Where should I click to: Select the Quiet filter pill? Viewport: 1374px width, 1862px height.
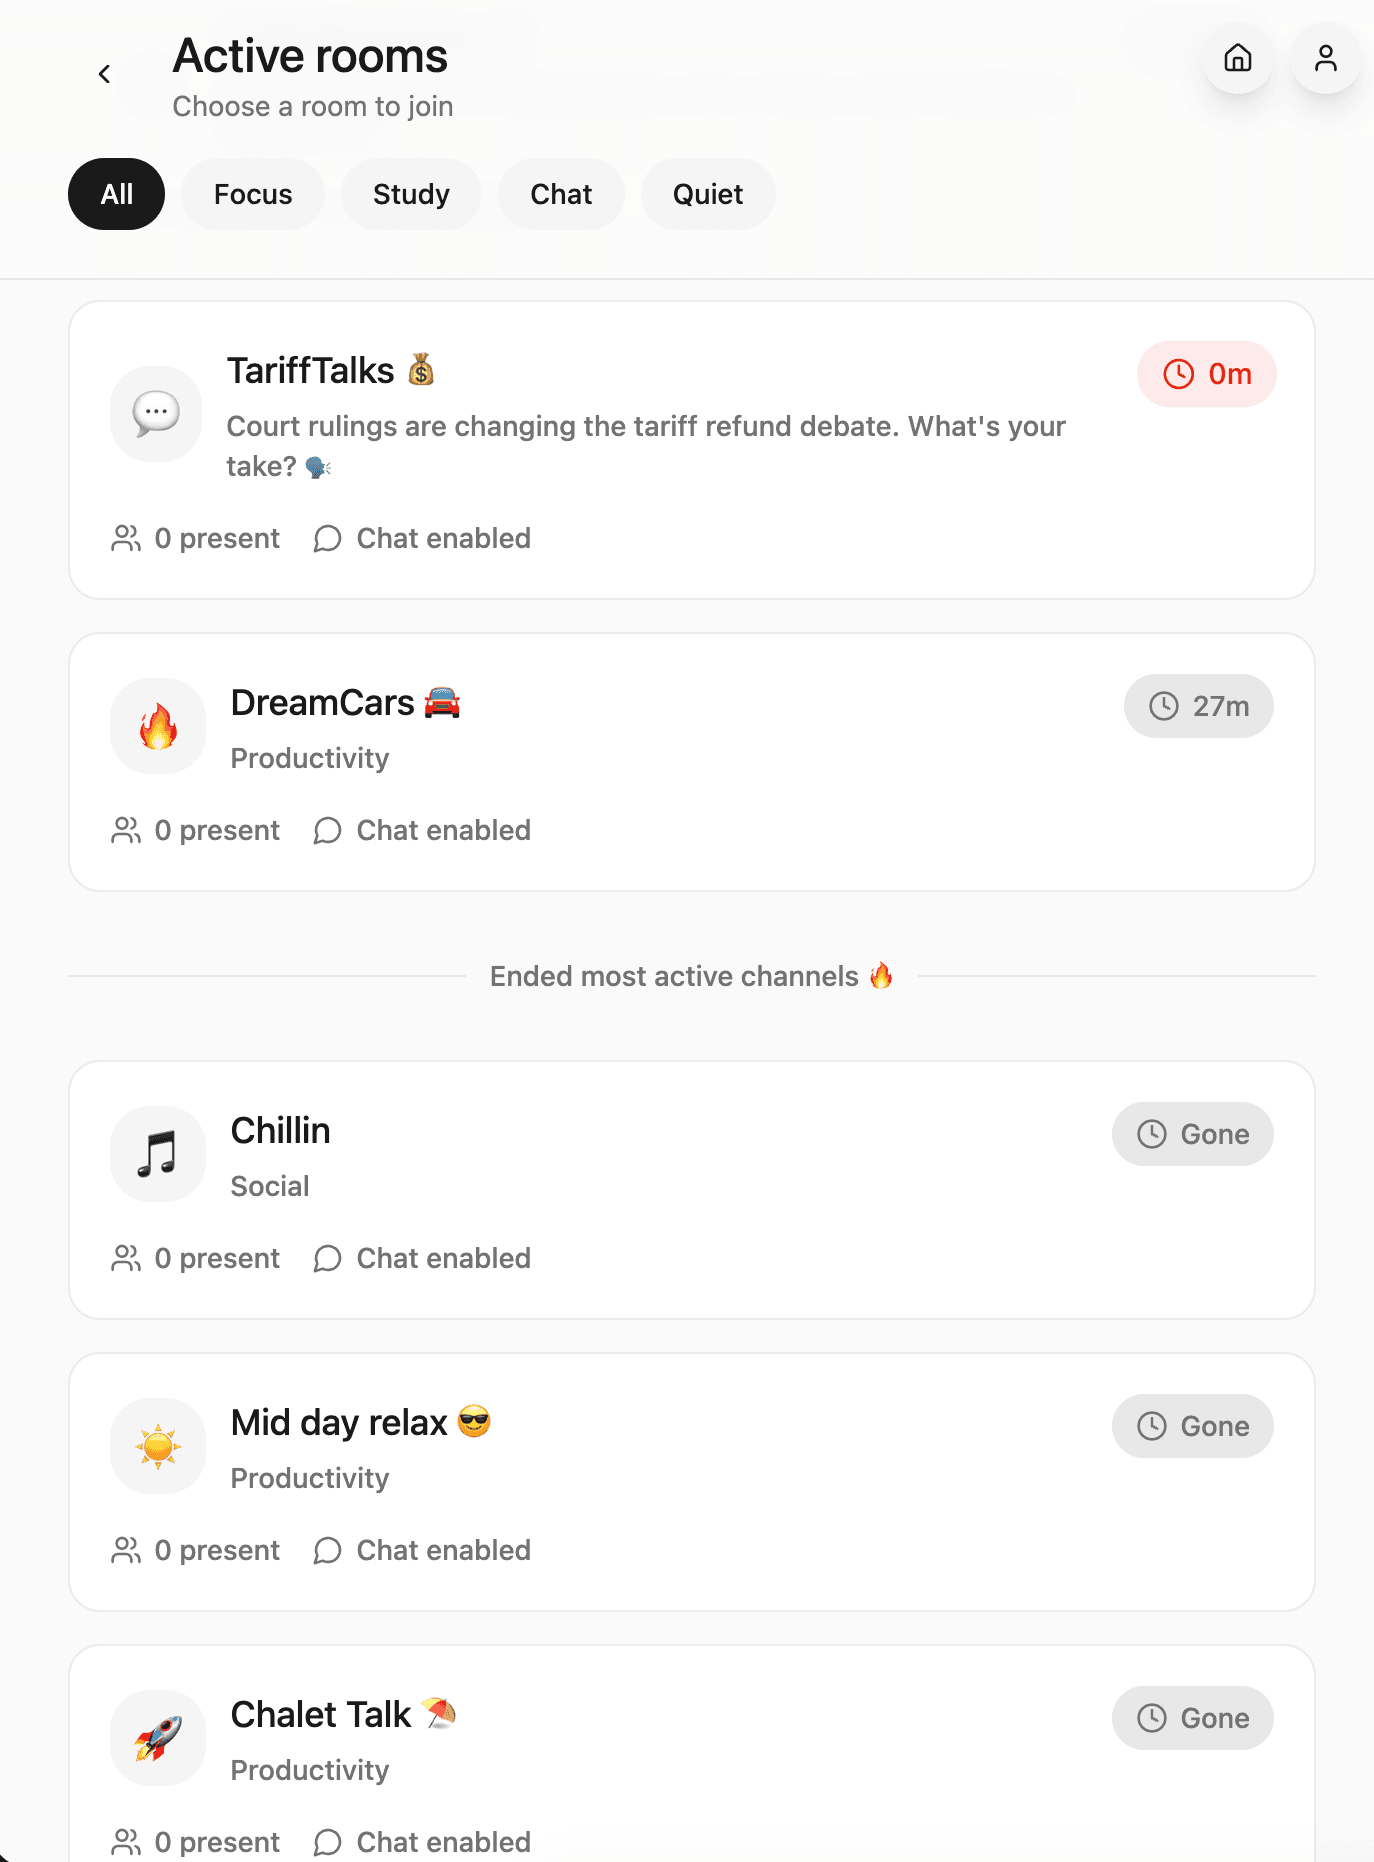coord(707,194)
